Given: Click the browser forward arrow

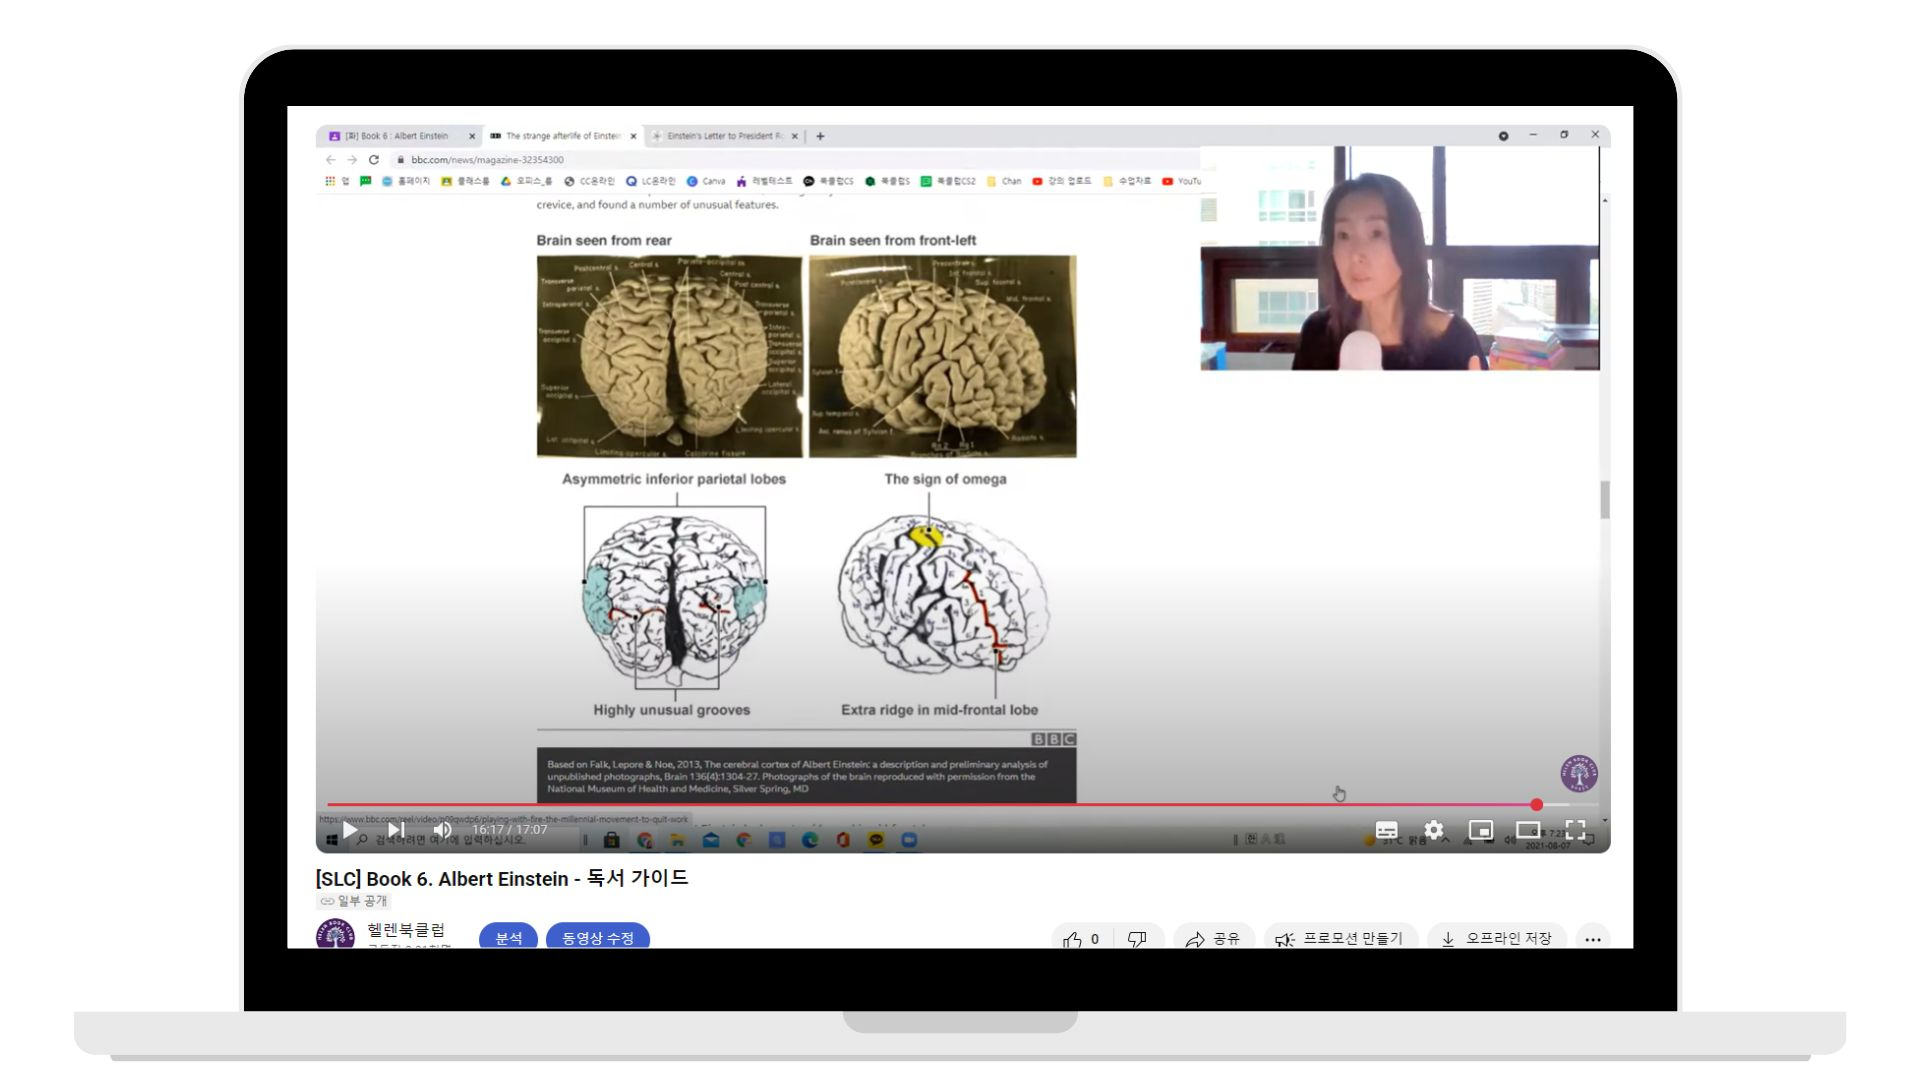Looking at the screenshot, I should pos(352,160).
